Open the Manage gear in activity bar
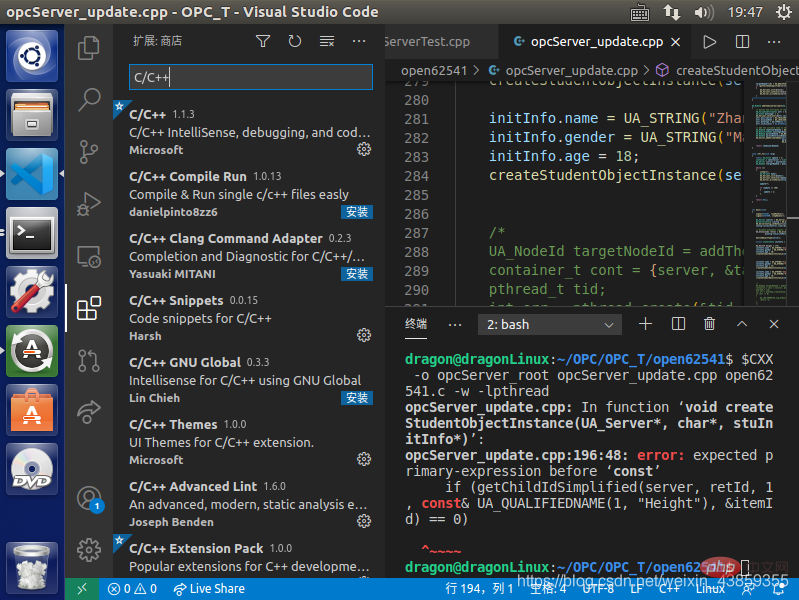Viewport: 799px width, 600px height. [x=89, y=550]
